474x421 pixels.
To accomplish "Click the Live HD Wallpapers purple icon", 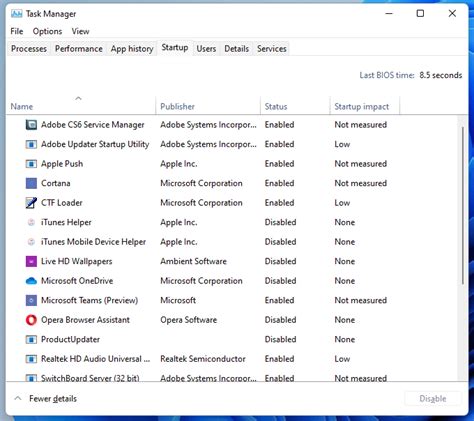I will click(x=31, y=261).
